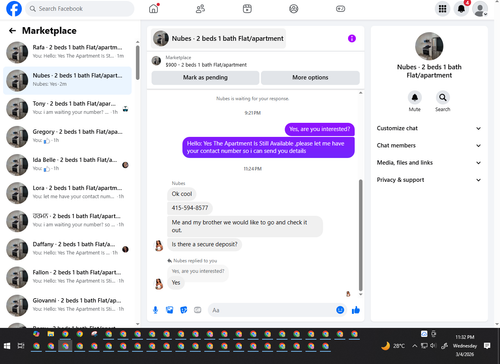Open the Tony conversation
500x364 pixels.
[68, 108]
